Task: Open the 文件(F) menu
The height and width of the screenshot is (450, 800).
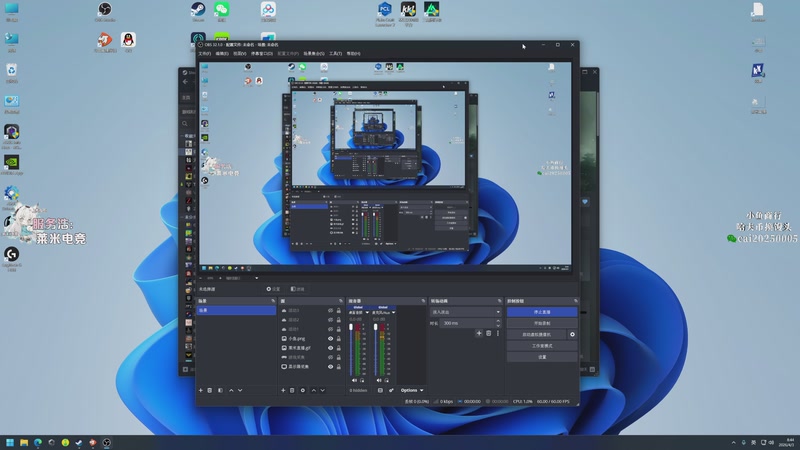Action: point(205,54)
